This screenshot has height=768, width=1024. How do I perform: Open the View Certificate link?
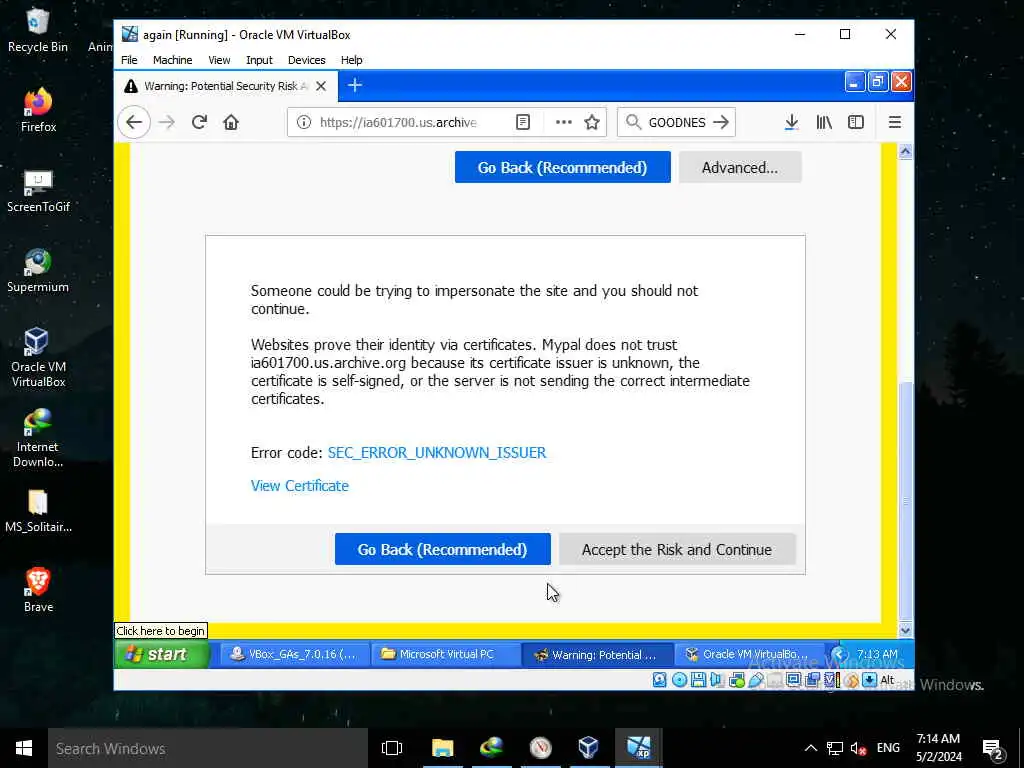coord(300,485)
